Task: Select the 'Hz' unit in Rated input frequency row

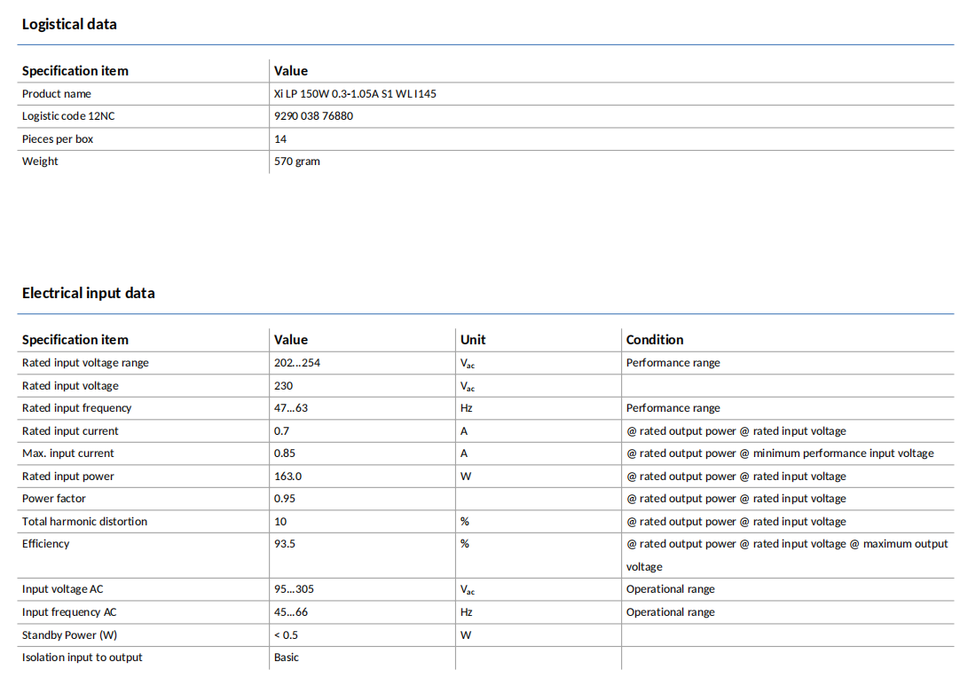Action: tap(467, 408)
